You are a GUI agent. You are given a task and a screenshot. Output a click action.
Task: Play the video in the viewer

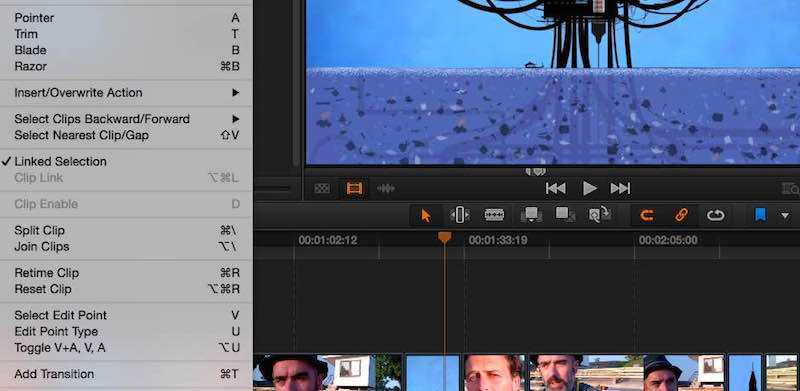(x=589, y=188)
